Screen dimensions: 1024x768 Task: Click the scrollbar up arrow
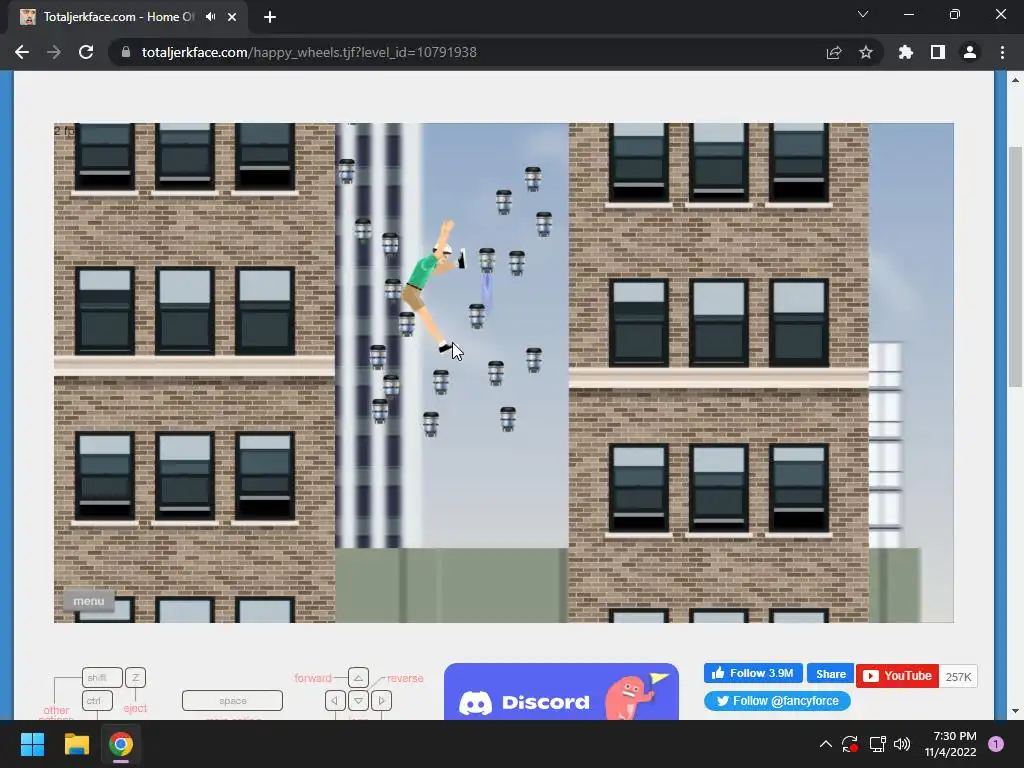coord(1015,80)
